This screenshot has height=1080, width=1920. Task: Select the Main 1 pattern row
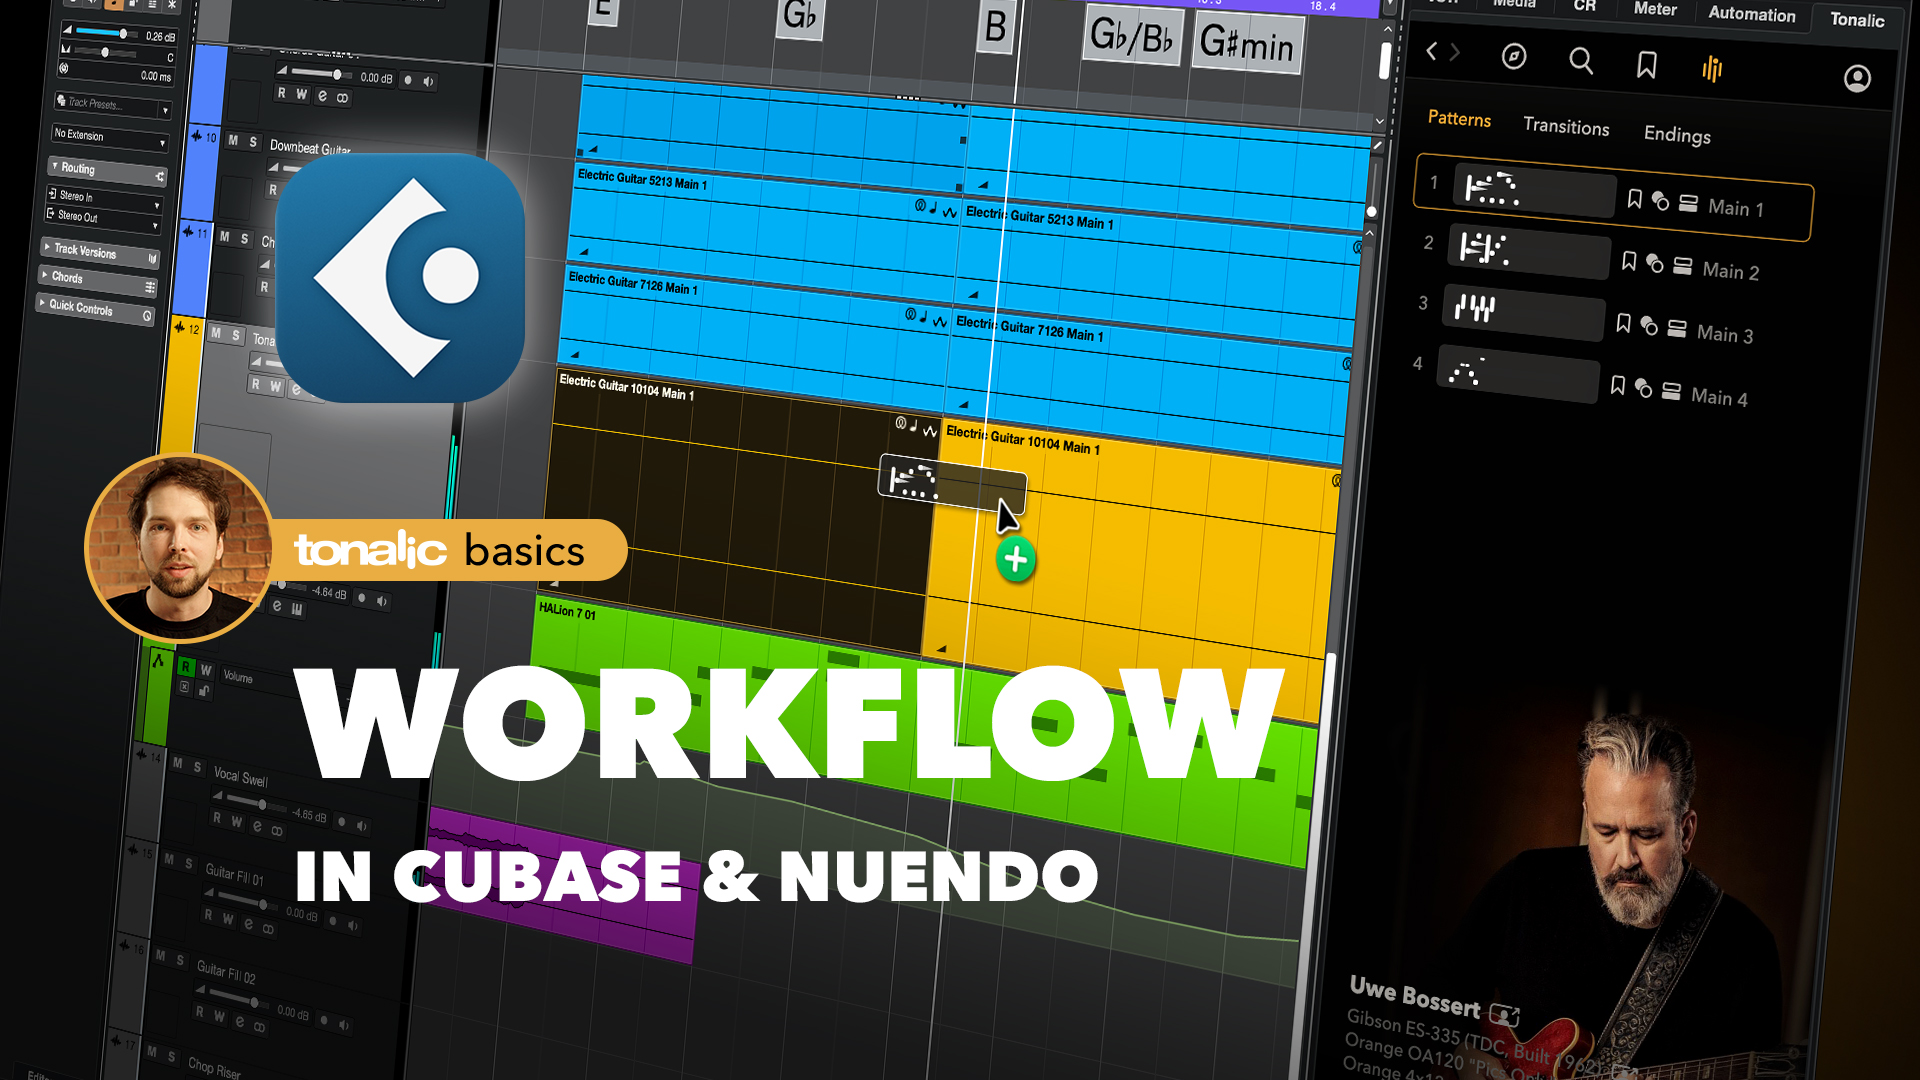coord(1613,197)
